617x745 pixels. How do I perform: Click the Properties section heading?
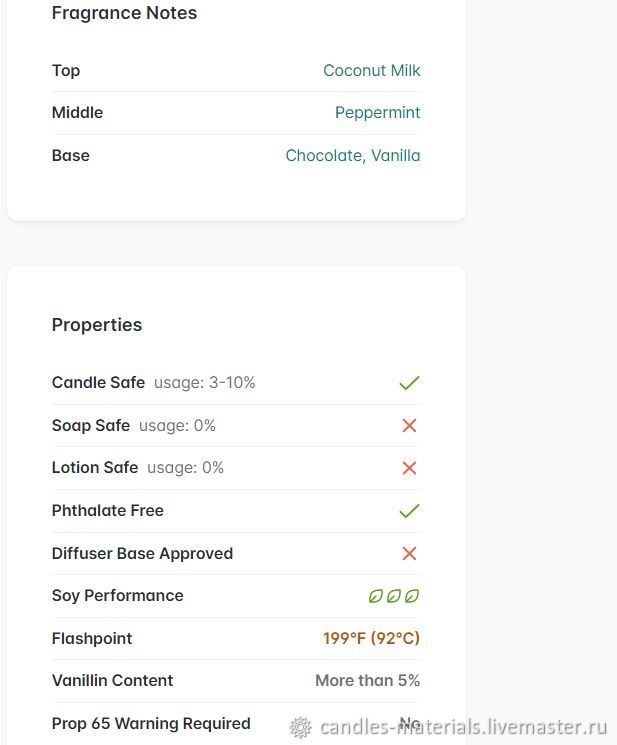(97, 325)
